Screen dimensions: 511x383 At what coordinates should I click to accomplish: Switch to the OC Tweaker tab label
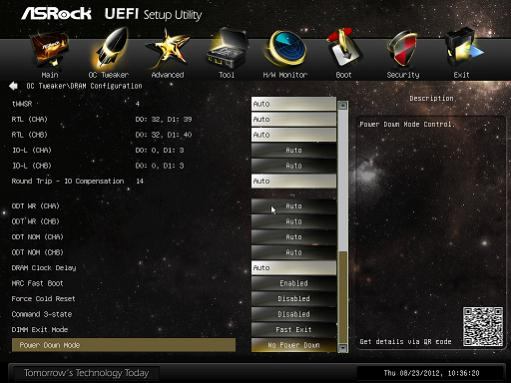point(109,75)
